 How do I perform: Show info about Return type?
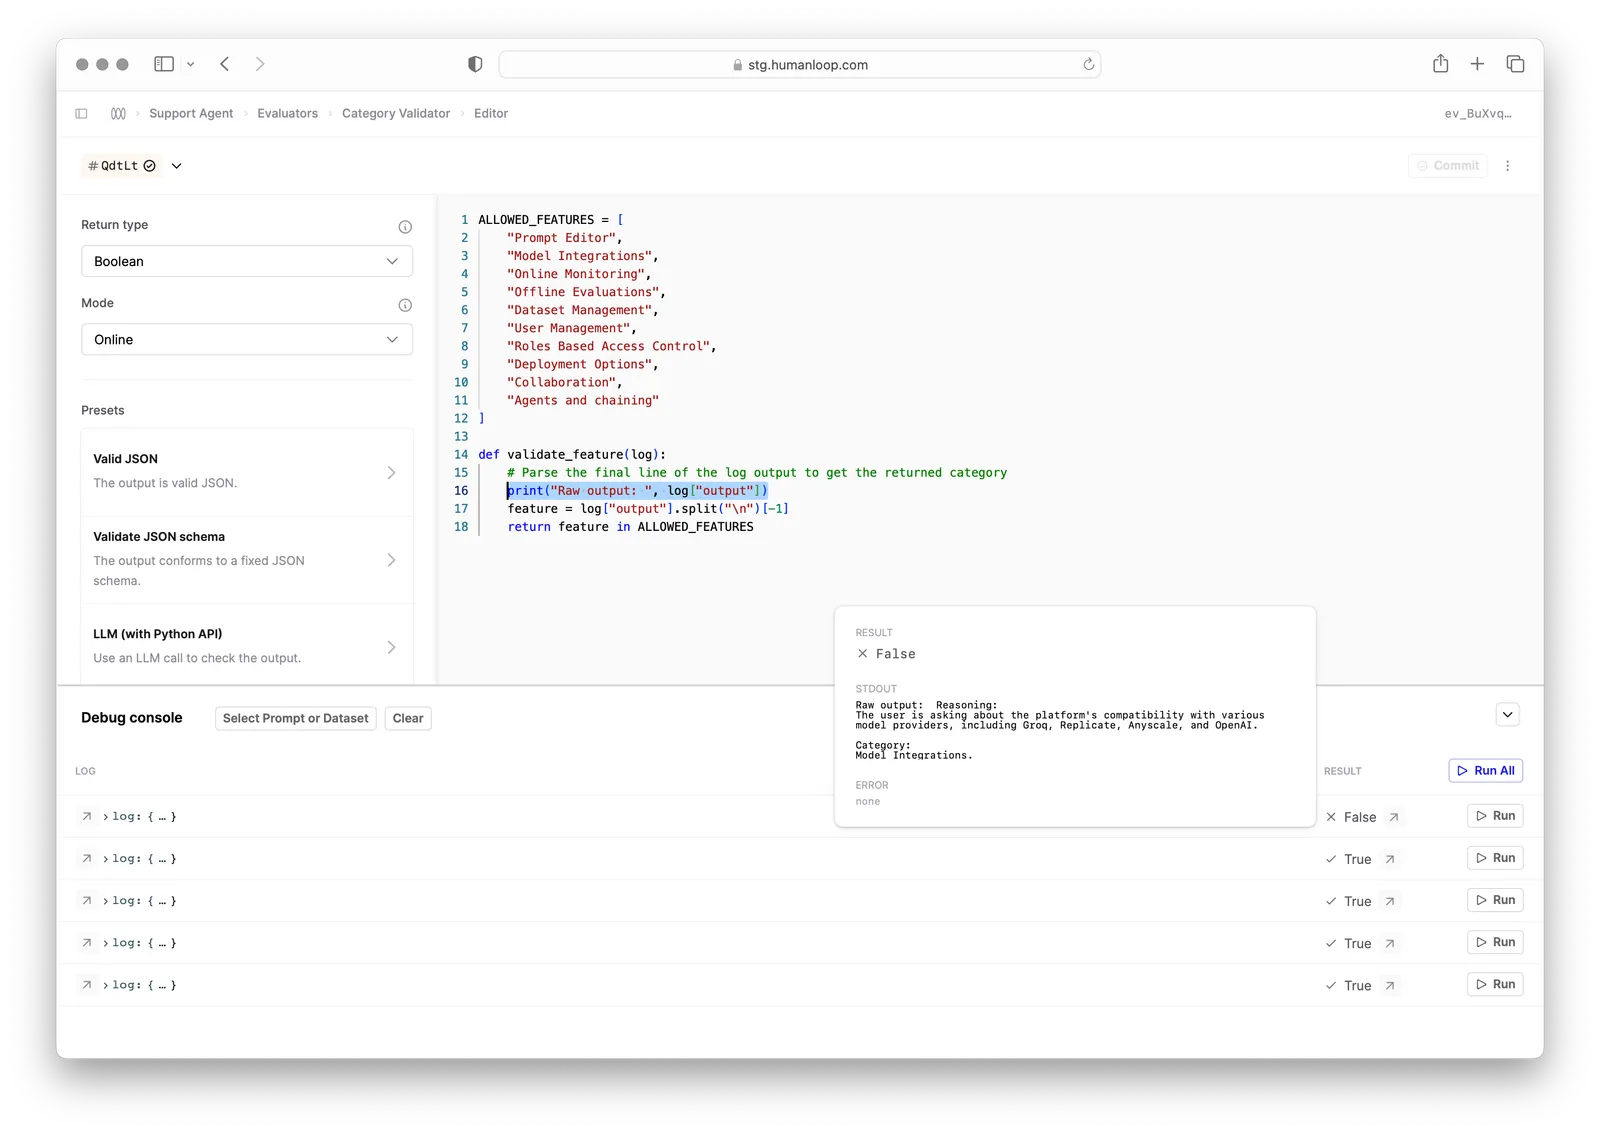(405, 227)
